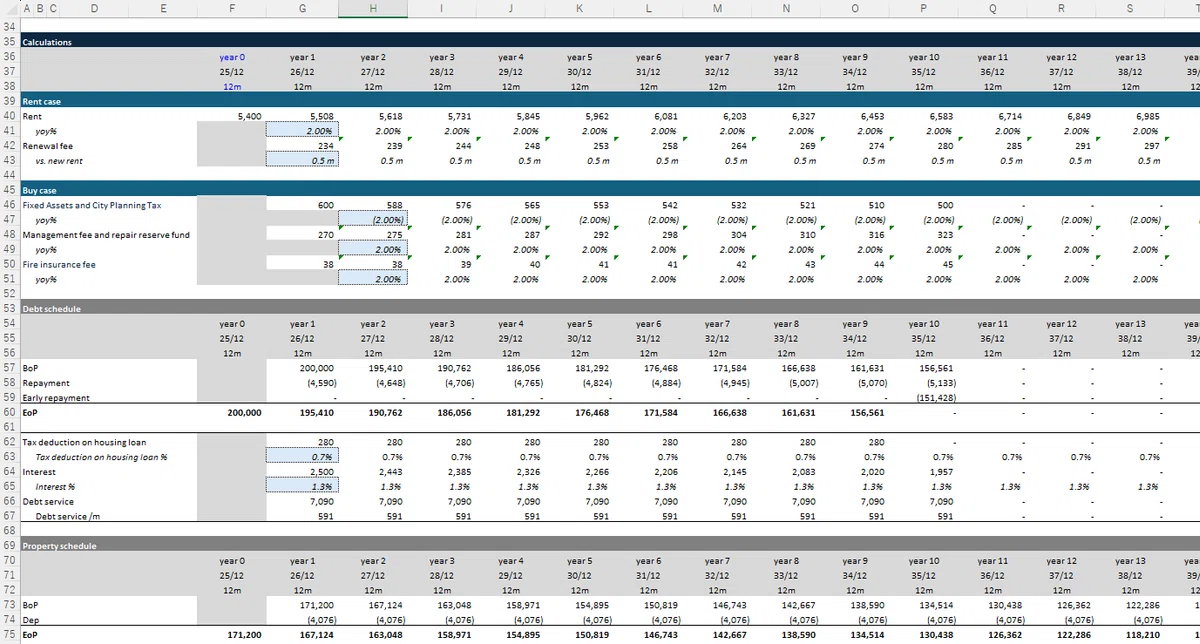Select the renewal fee value 234
Screen dimensions: 1200x644
303,146
